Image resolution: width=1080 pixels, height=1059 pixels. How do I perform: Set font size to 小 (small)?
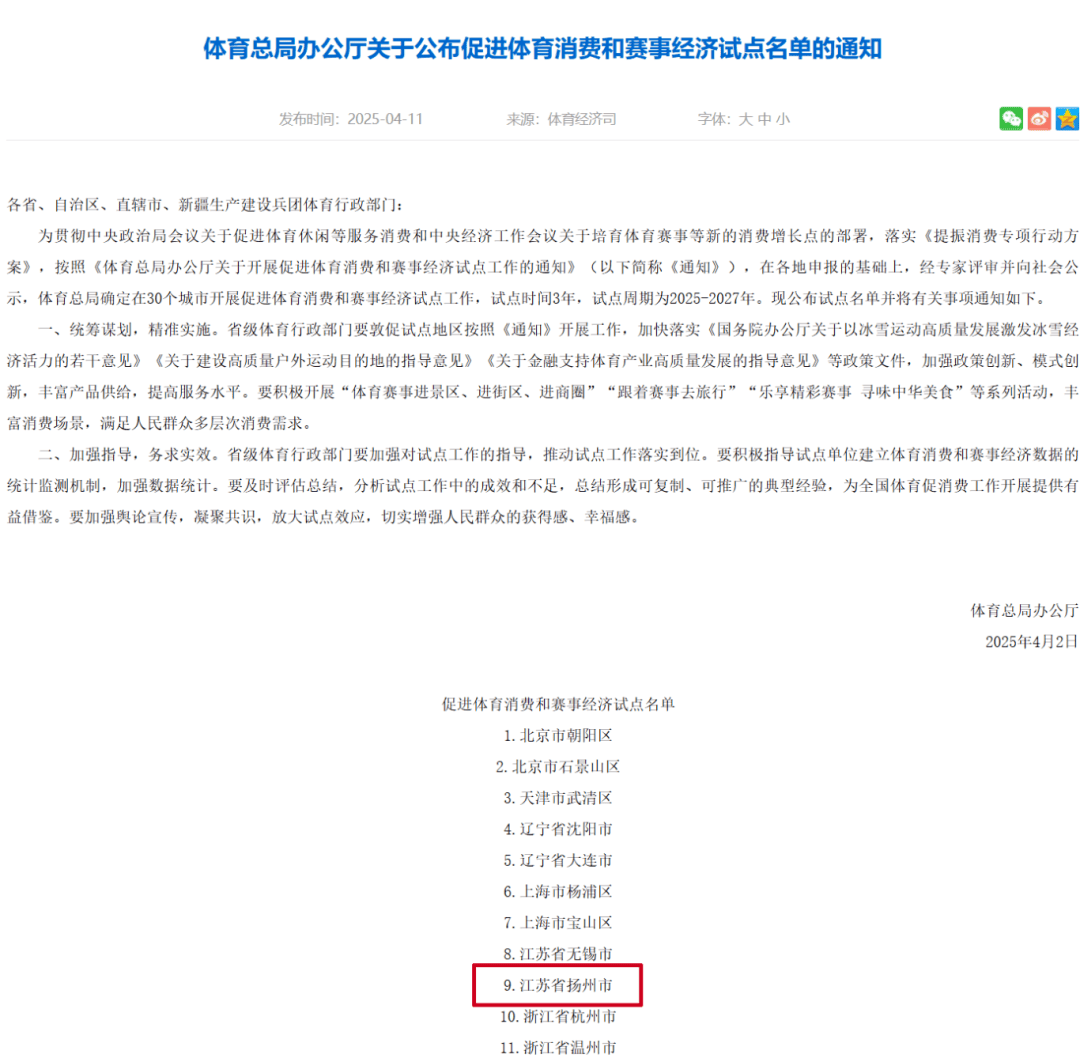click(782, 119)
